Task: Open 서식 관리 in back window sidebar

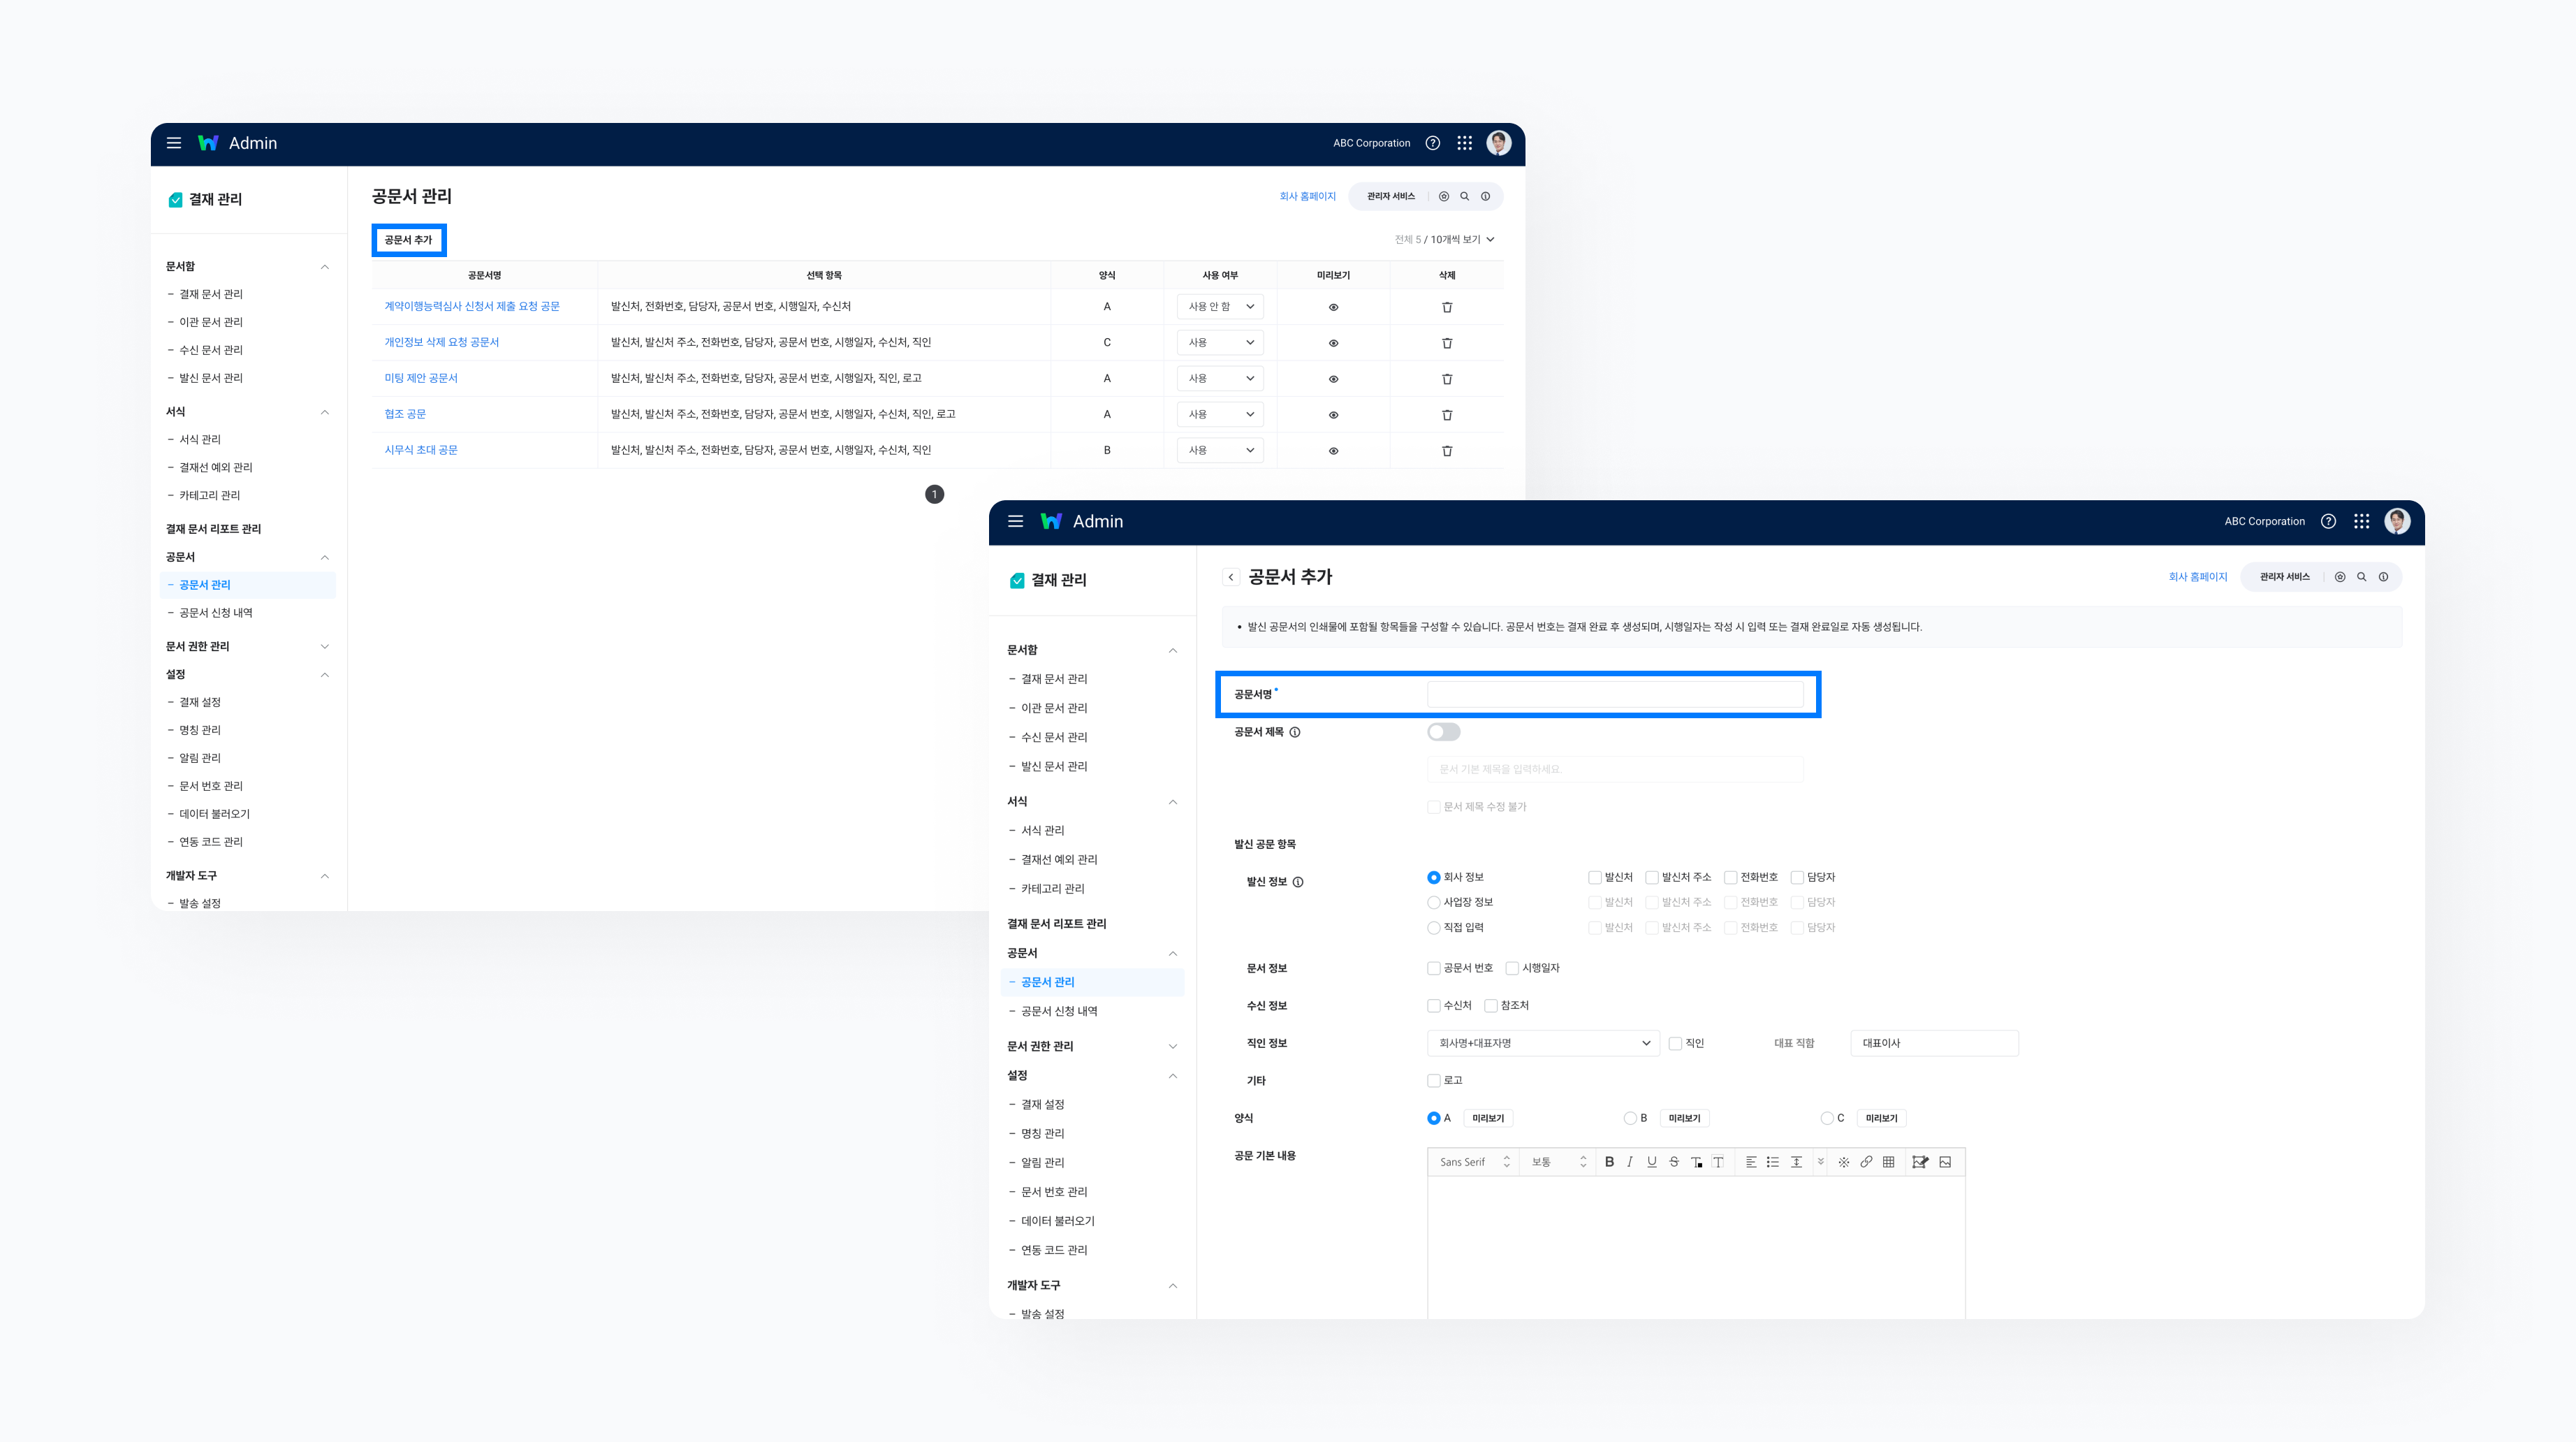Action: (x=200, y=440)
